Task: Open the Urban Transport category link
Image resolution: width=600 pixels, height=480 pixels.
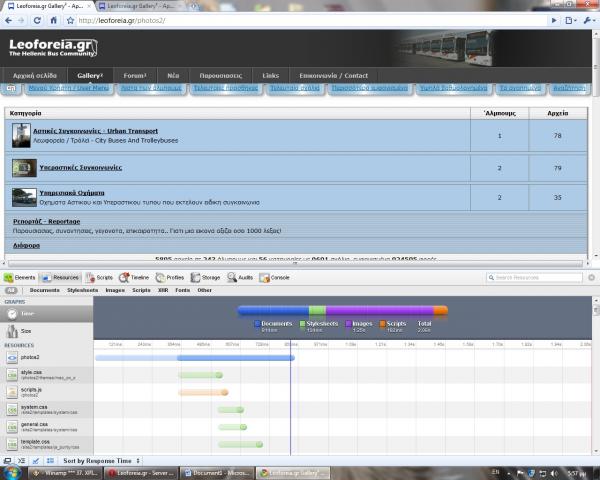Action: click(98, 131)
